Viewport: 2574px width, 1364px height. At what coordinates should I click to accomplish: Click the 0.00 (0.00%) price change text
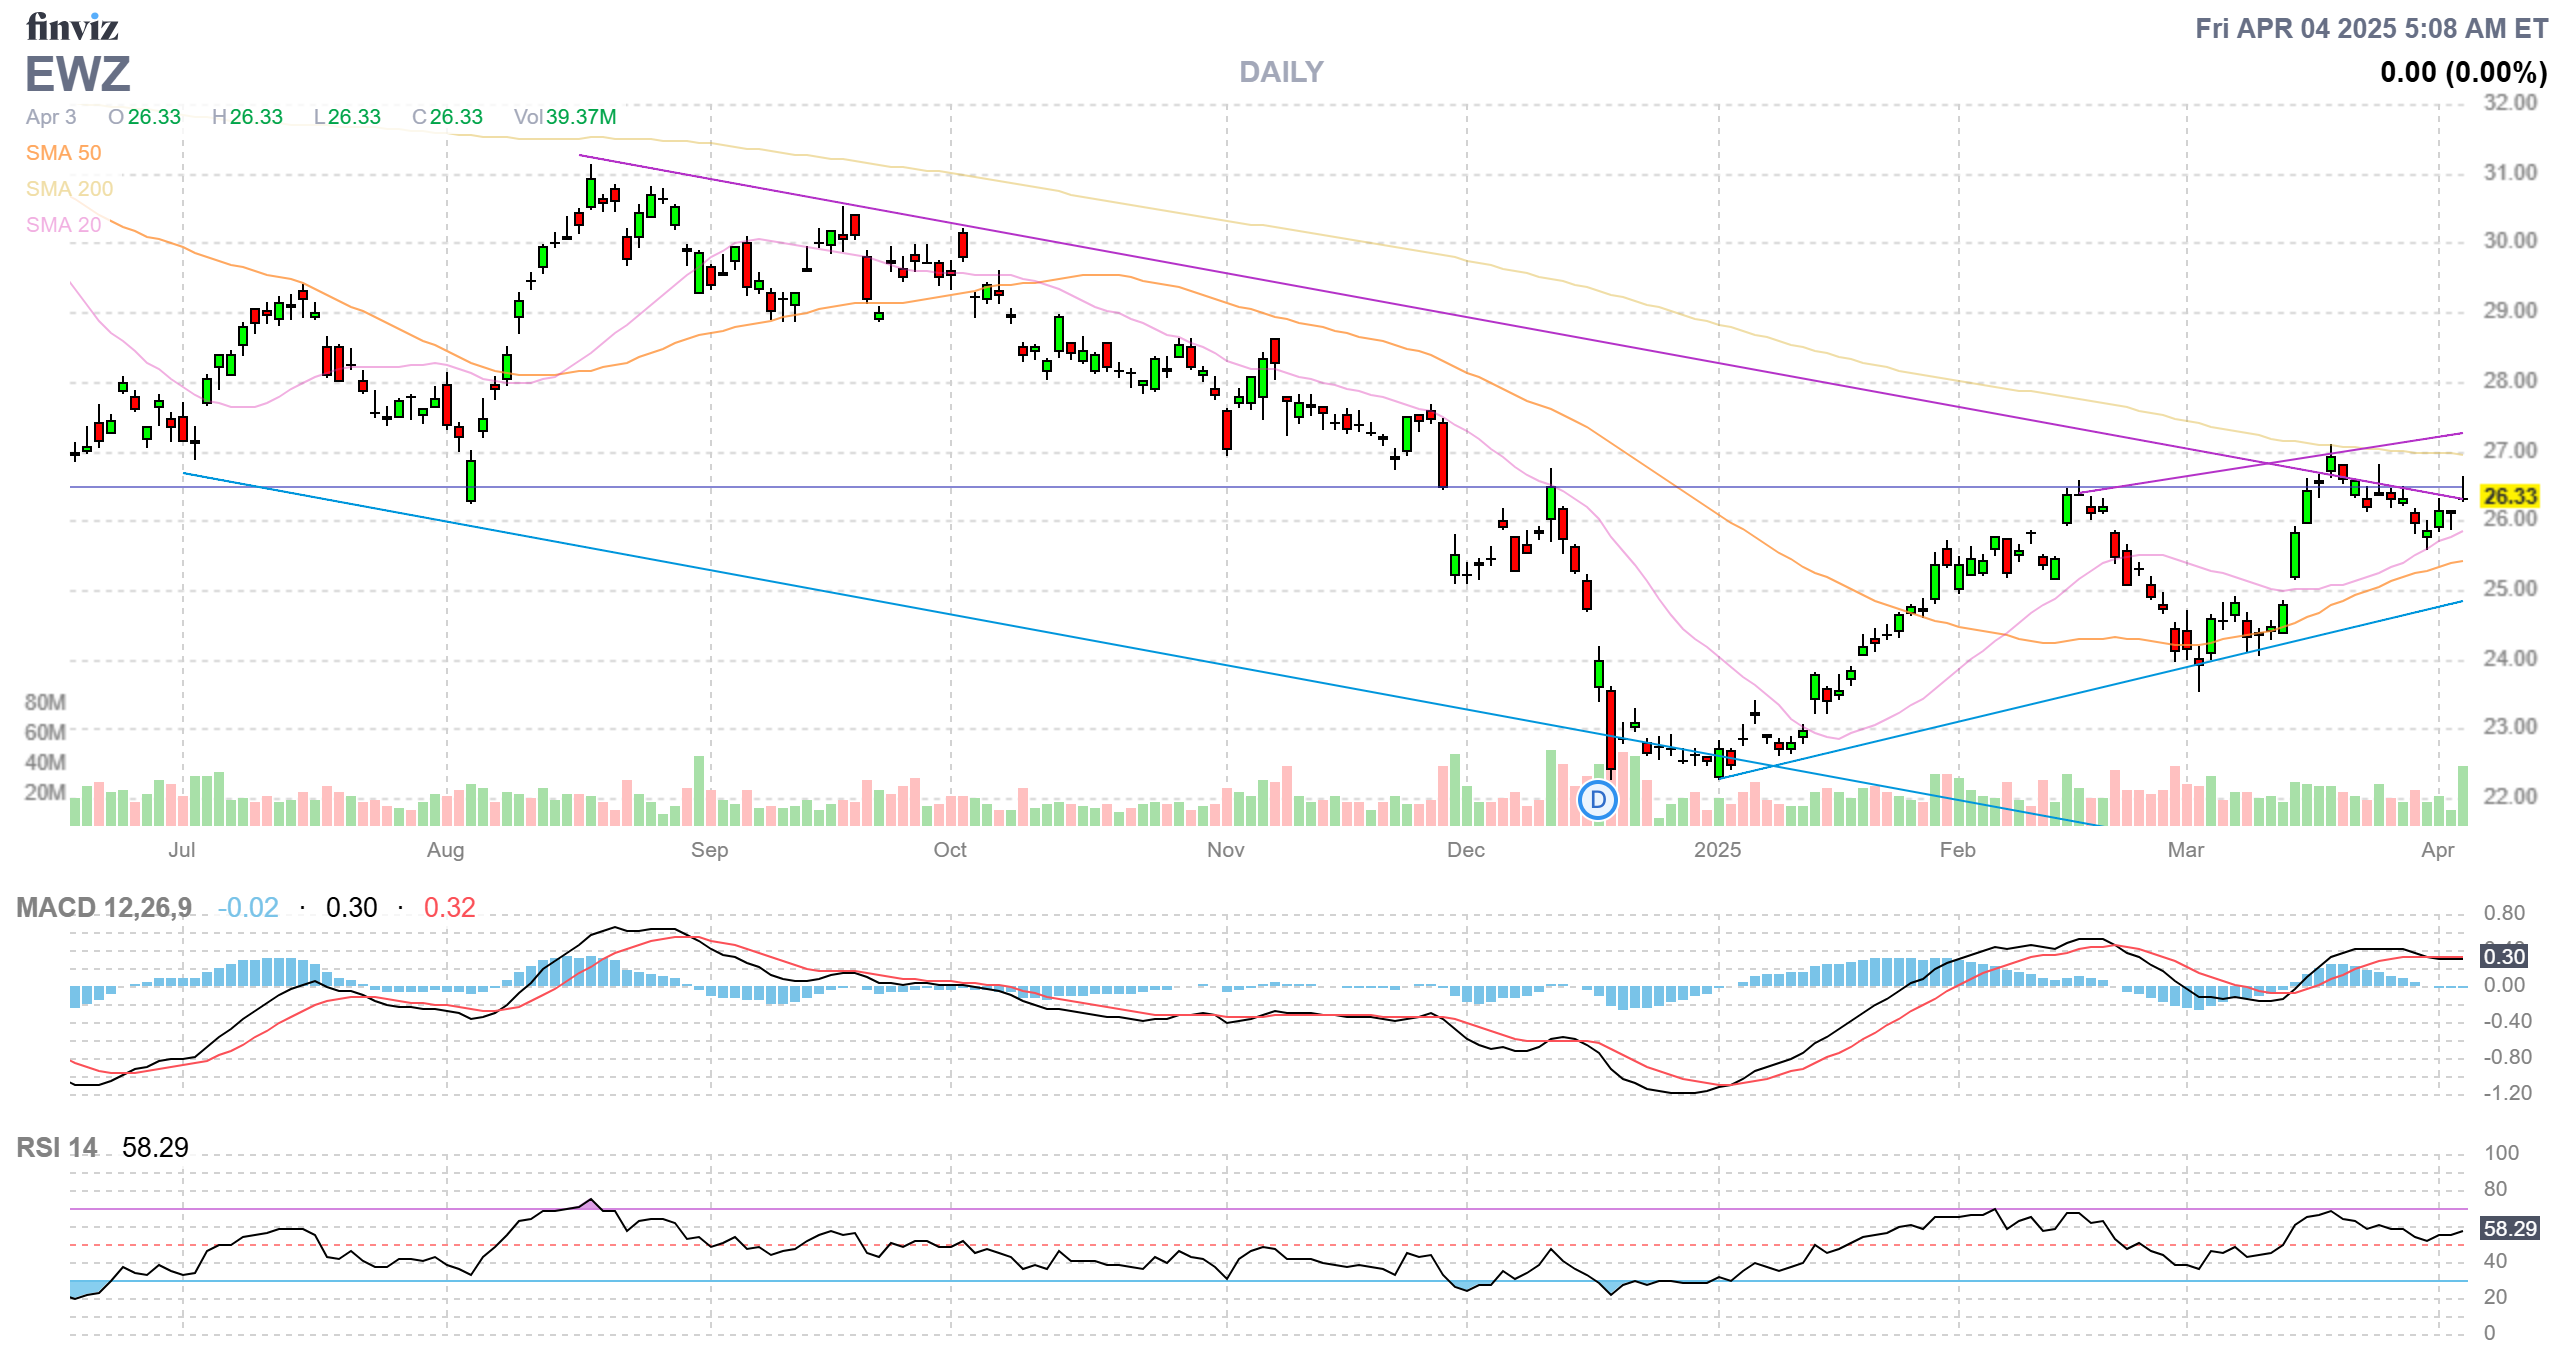tap(2462, 72)
